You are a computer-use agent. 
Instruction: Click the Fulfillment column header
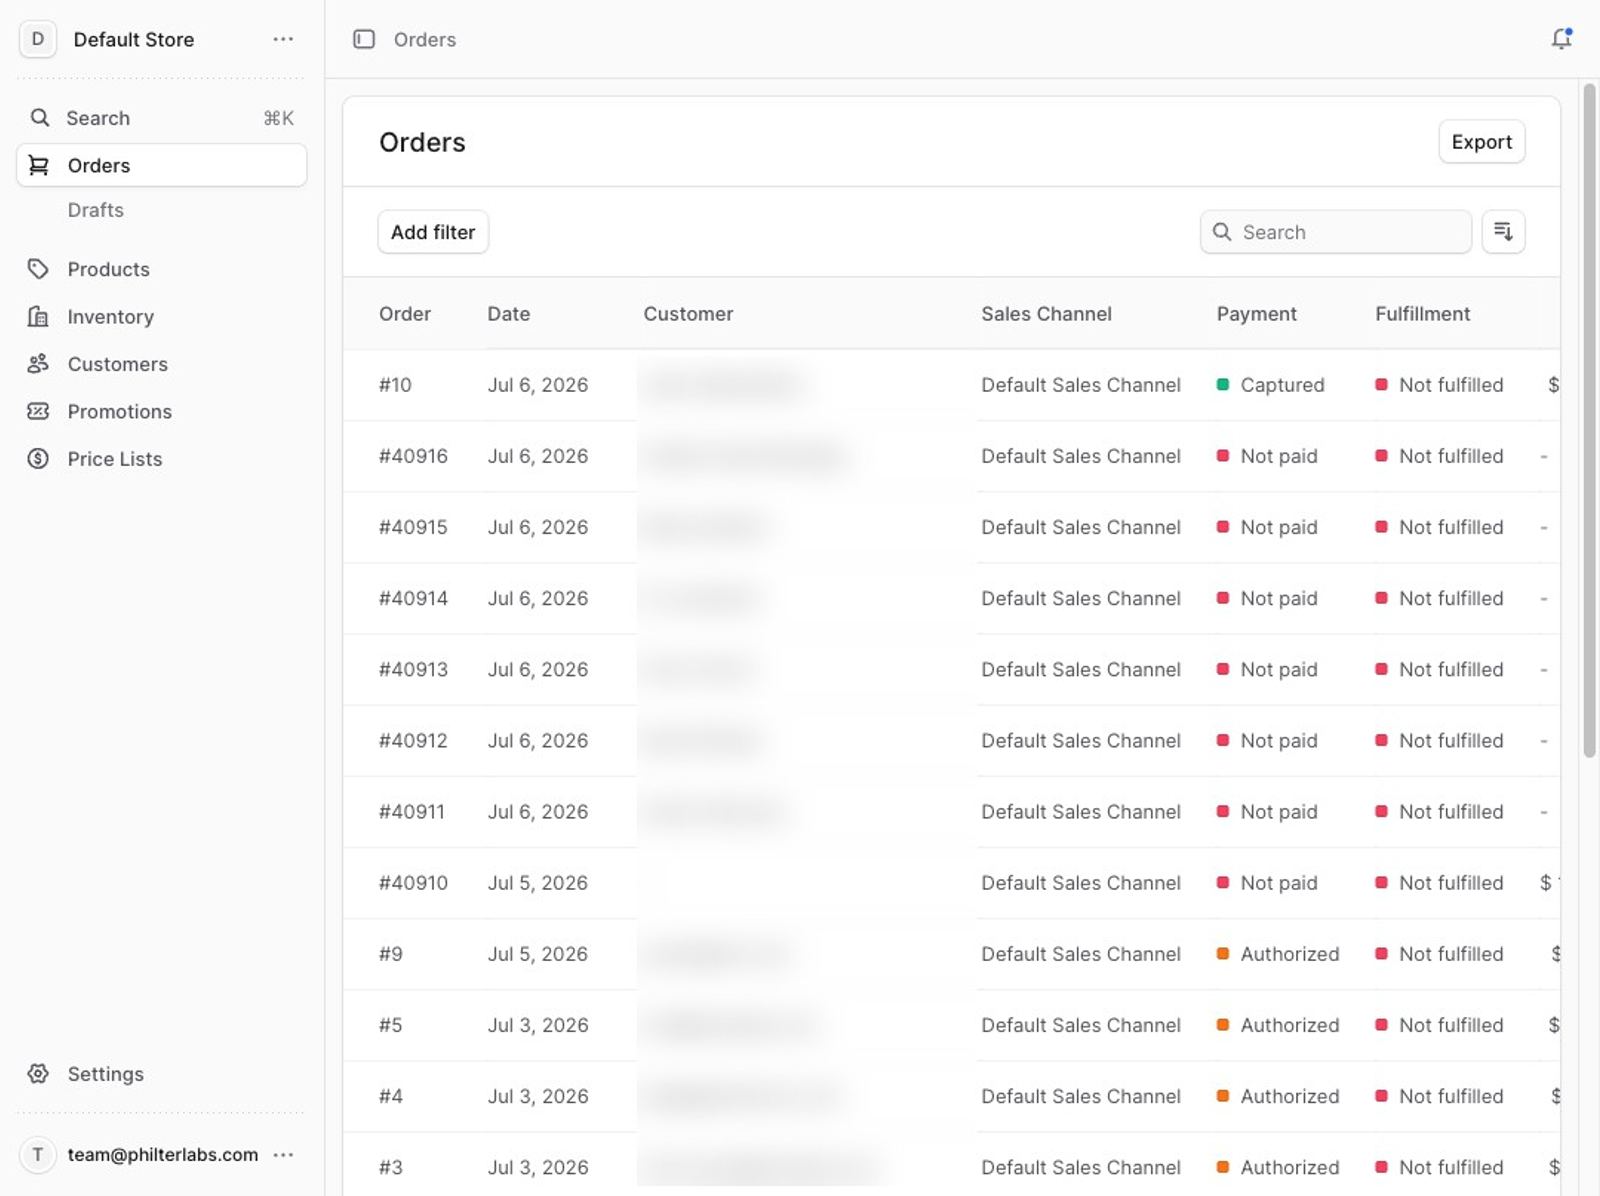(x=1422, y=314)
